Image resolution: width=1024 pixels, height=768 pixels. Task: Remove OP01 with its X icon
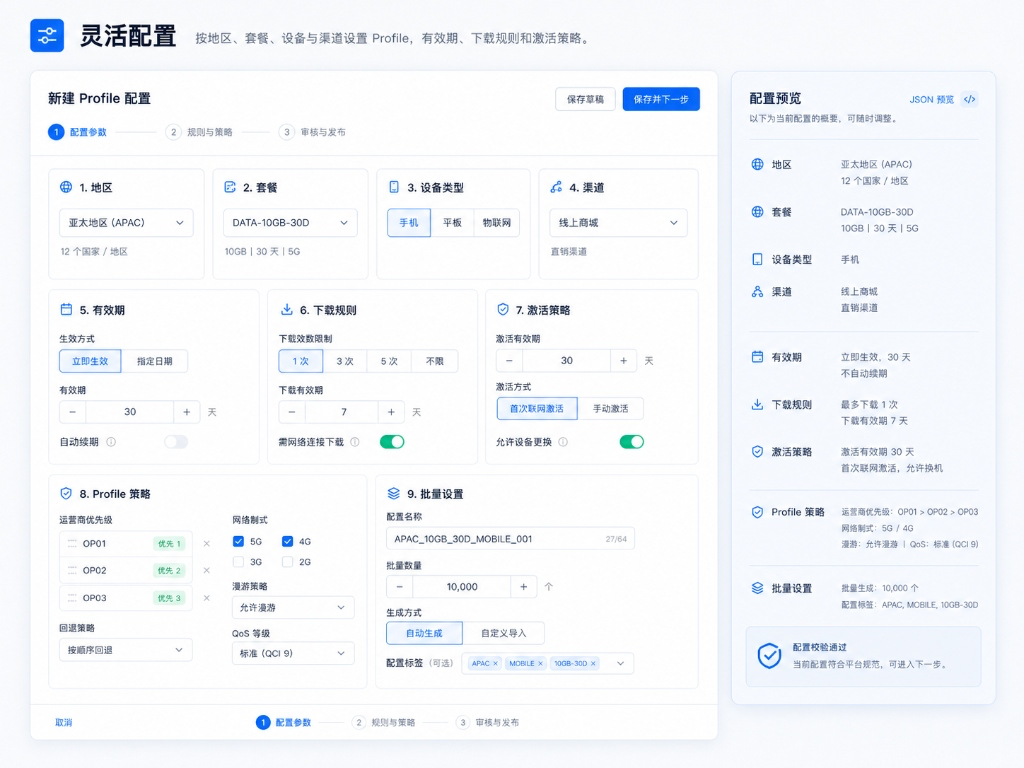(206, 543)
